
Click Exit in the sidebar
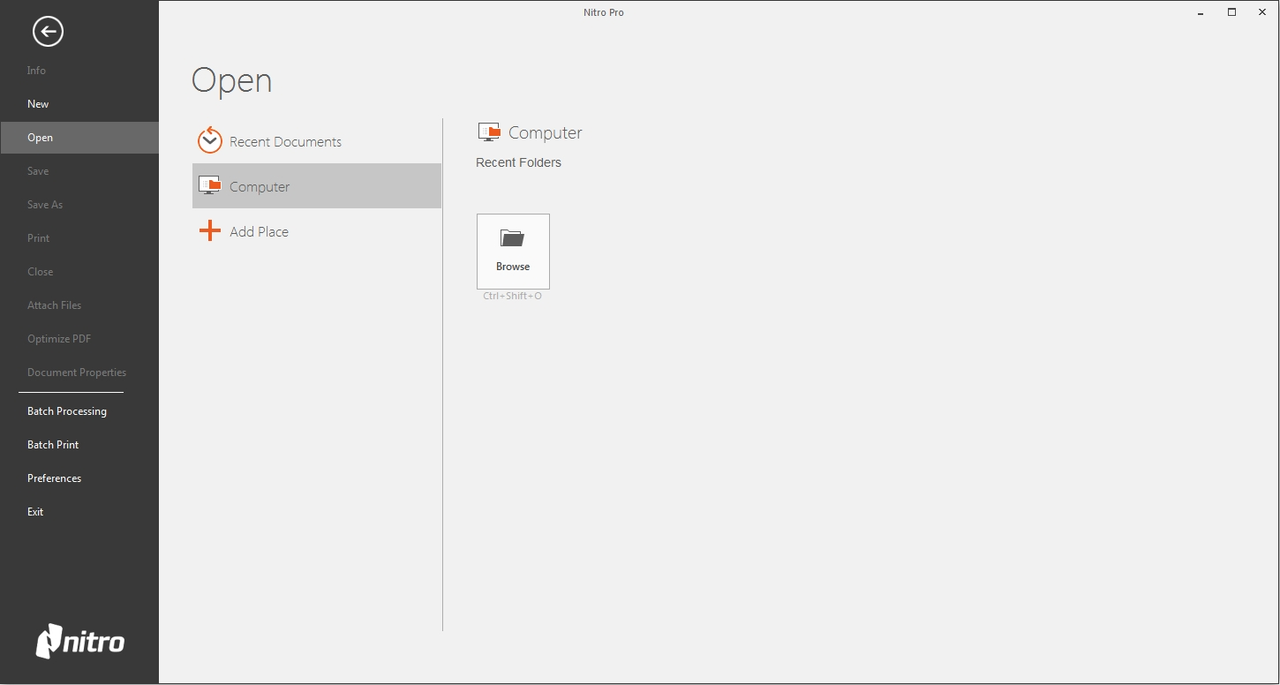click(35, 512)
